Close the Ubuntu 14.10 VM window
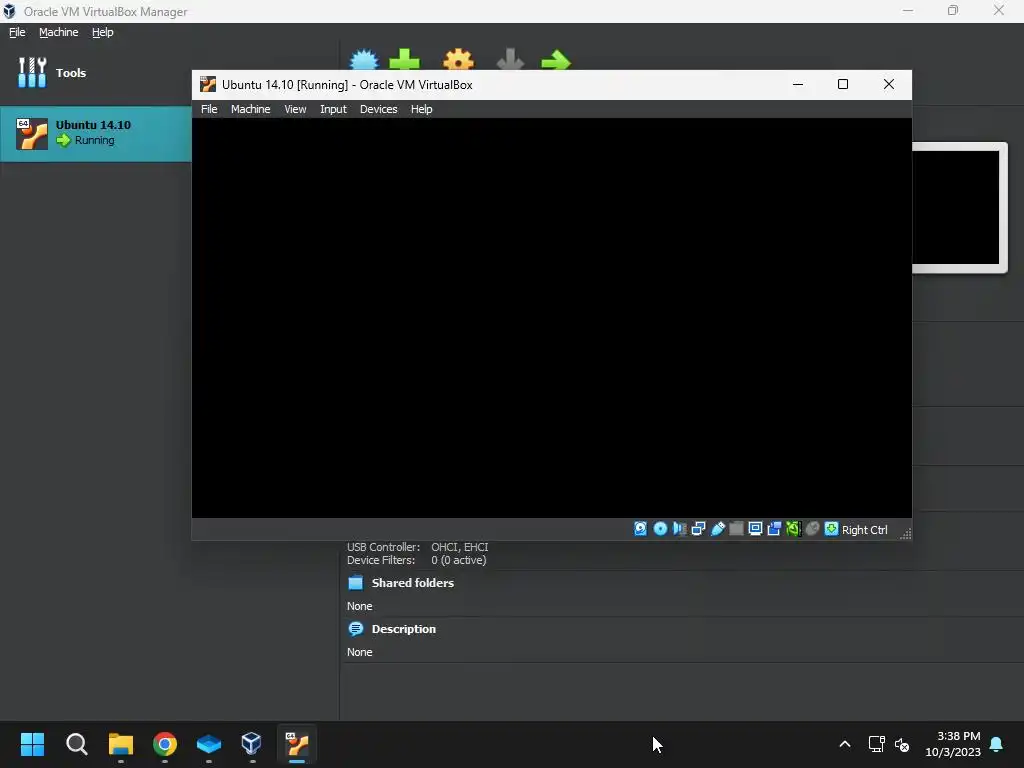Screen dimensions: 1024x768 888,84
